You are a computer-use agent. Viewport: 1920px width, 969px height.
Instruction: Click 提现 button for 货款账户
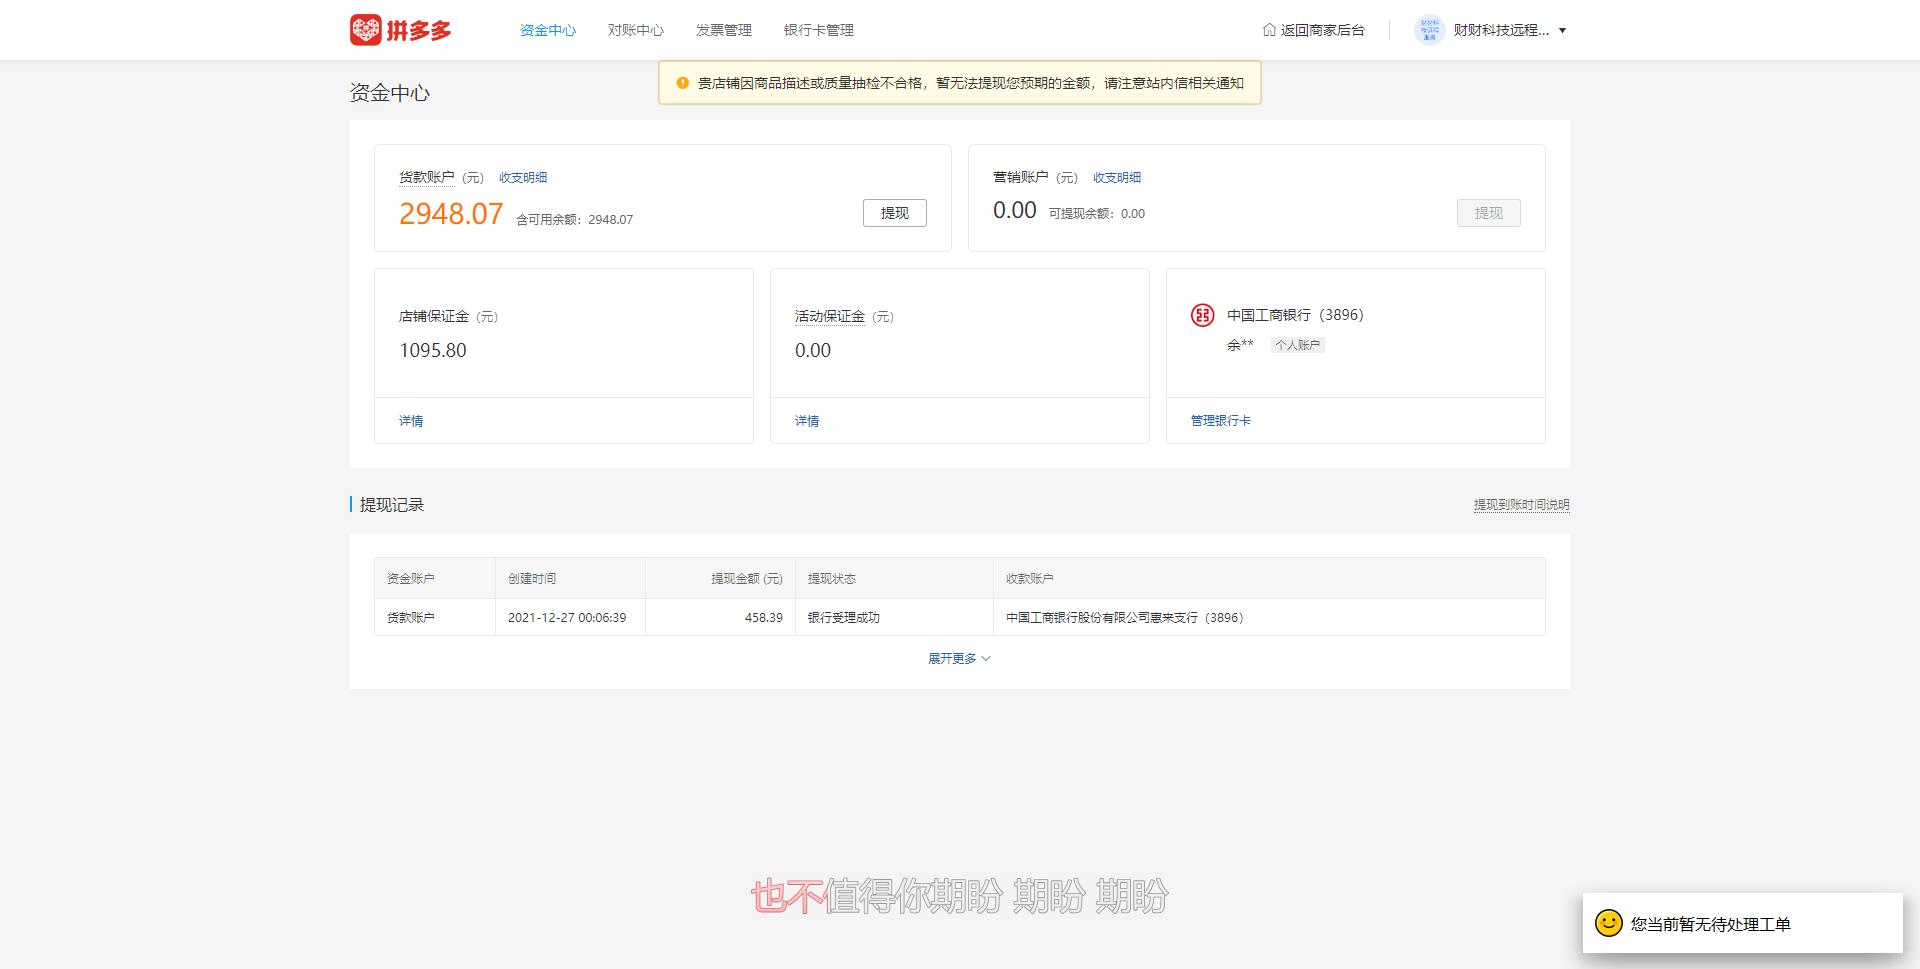895,213
